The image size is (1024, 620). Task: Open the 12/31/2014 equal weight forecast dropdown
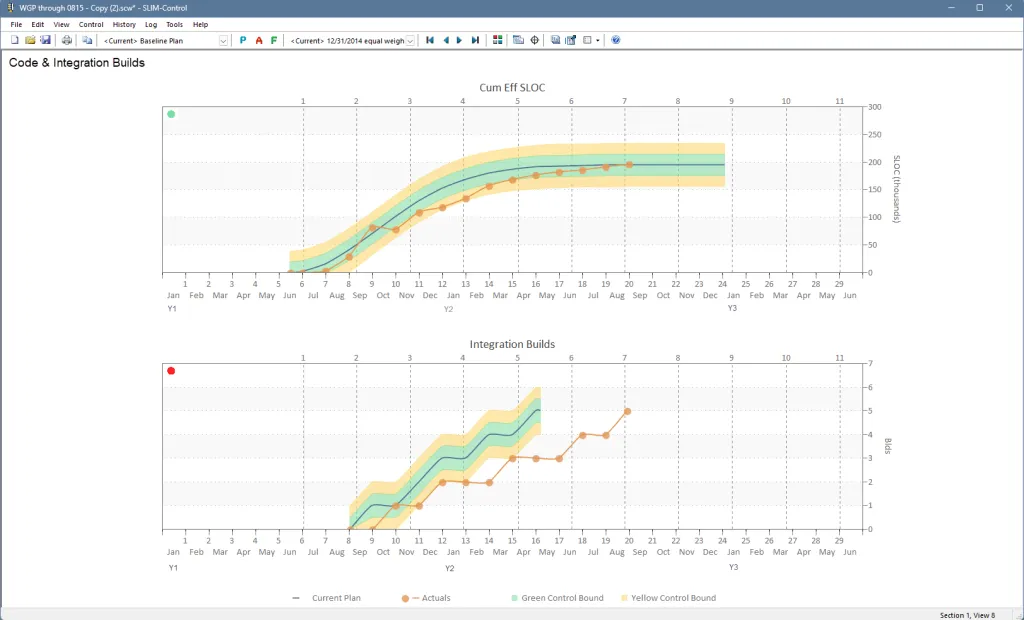410,41
